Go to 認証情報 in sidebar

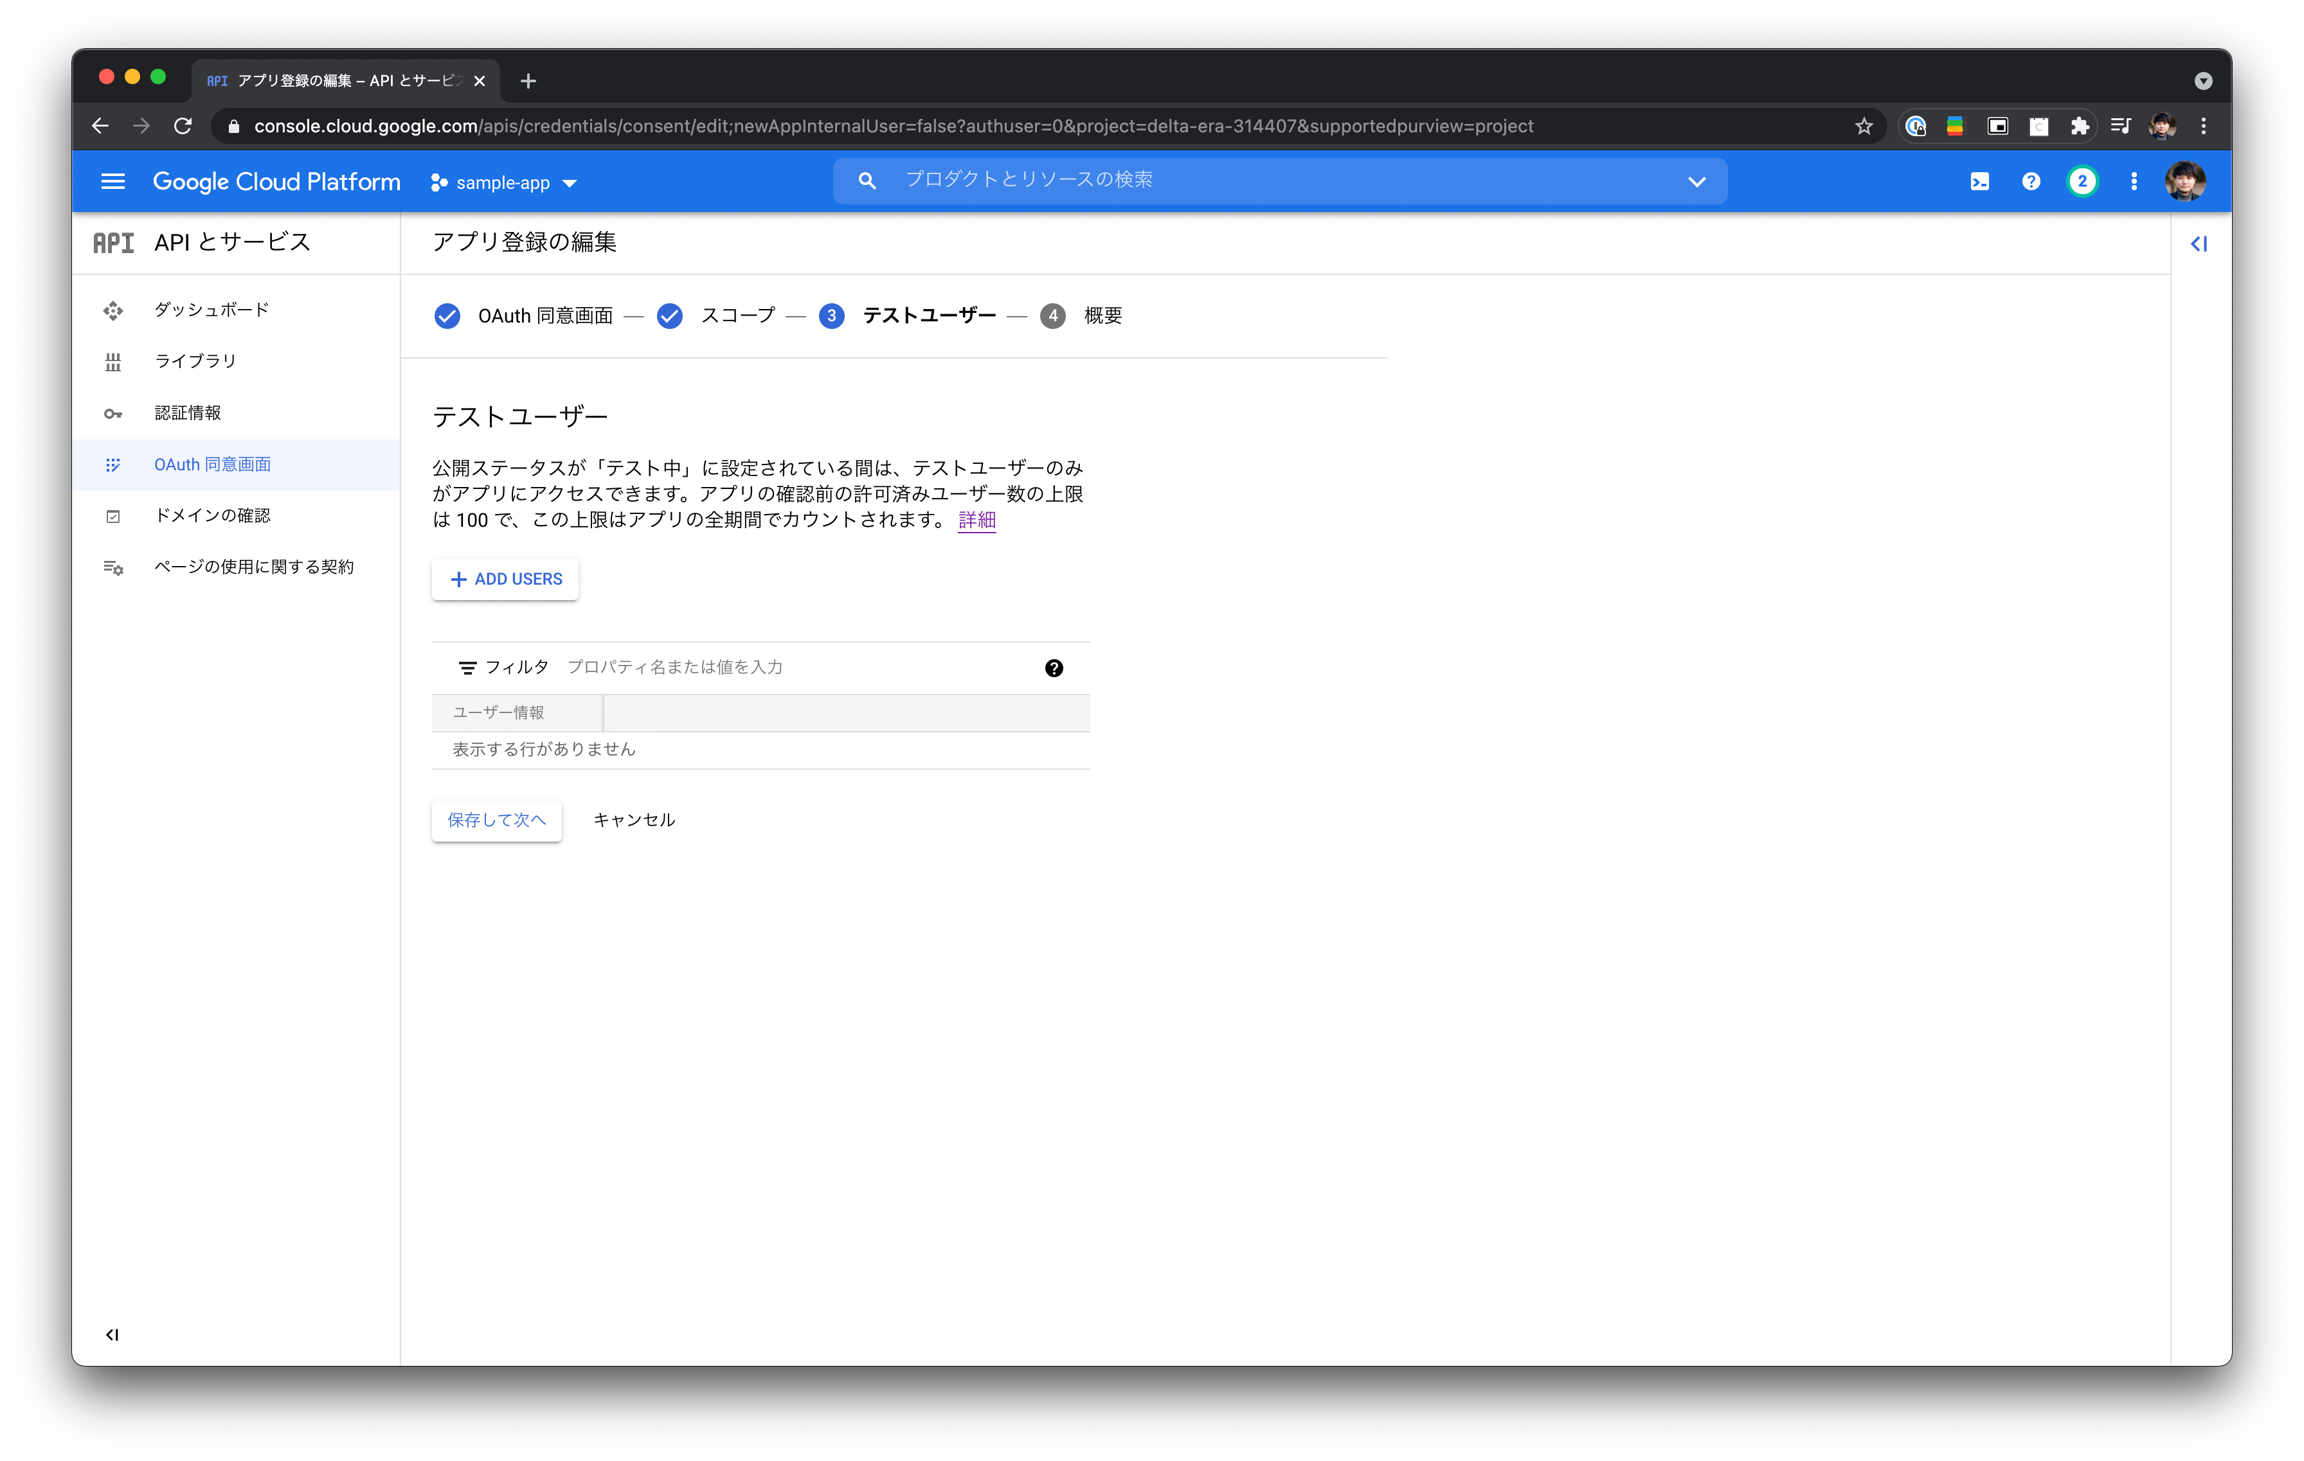pos(187,413)
